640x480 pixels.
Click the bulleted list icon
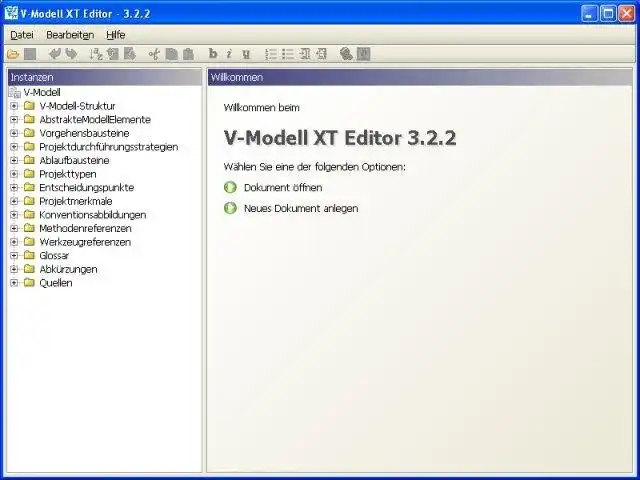pyautogui.click(x=288, y=54)
